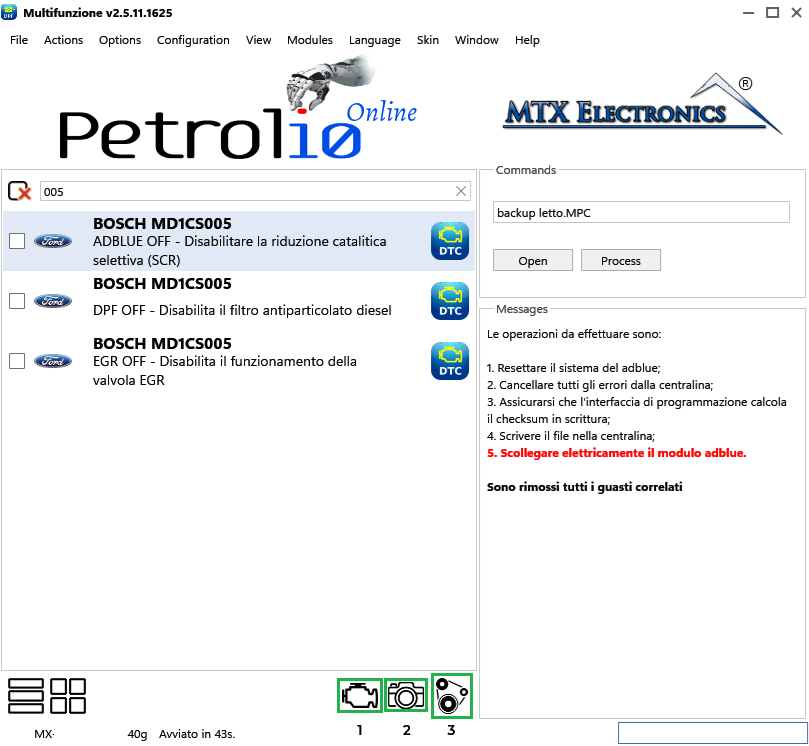Open the Help menu
This screenshot has width=809, height=746.
click(x=527, y=40)
